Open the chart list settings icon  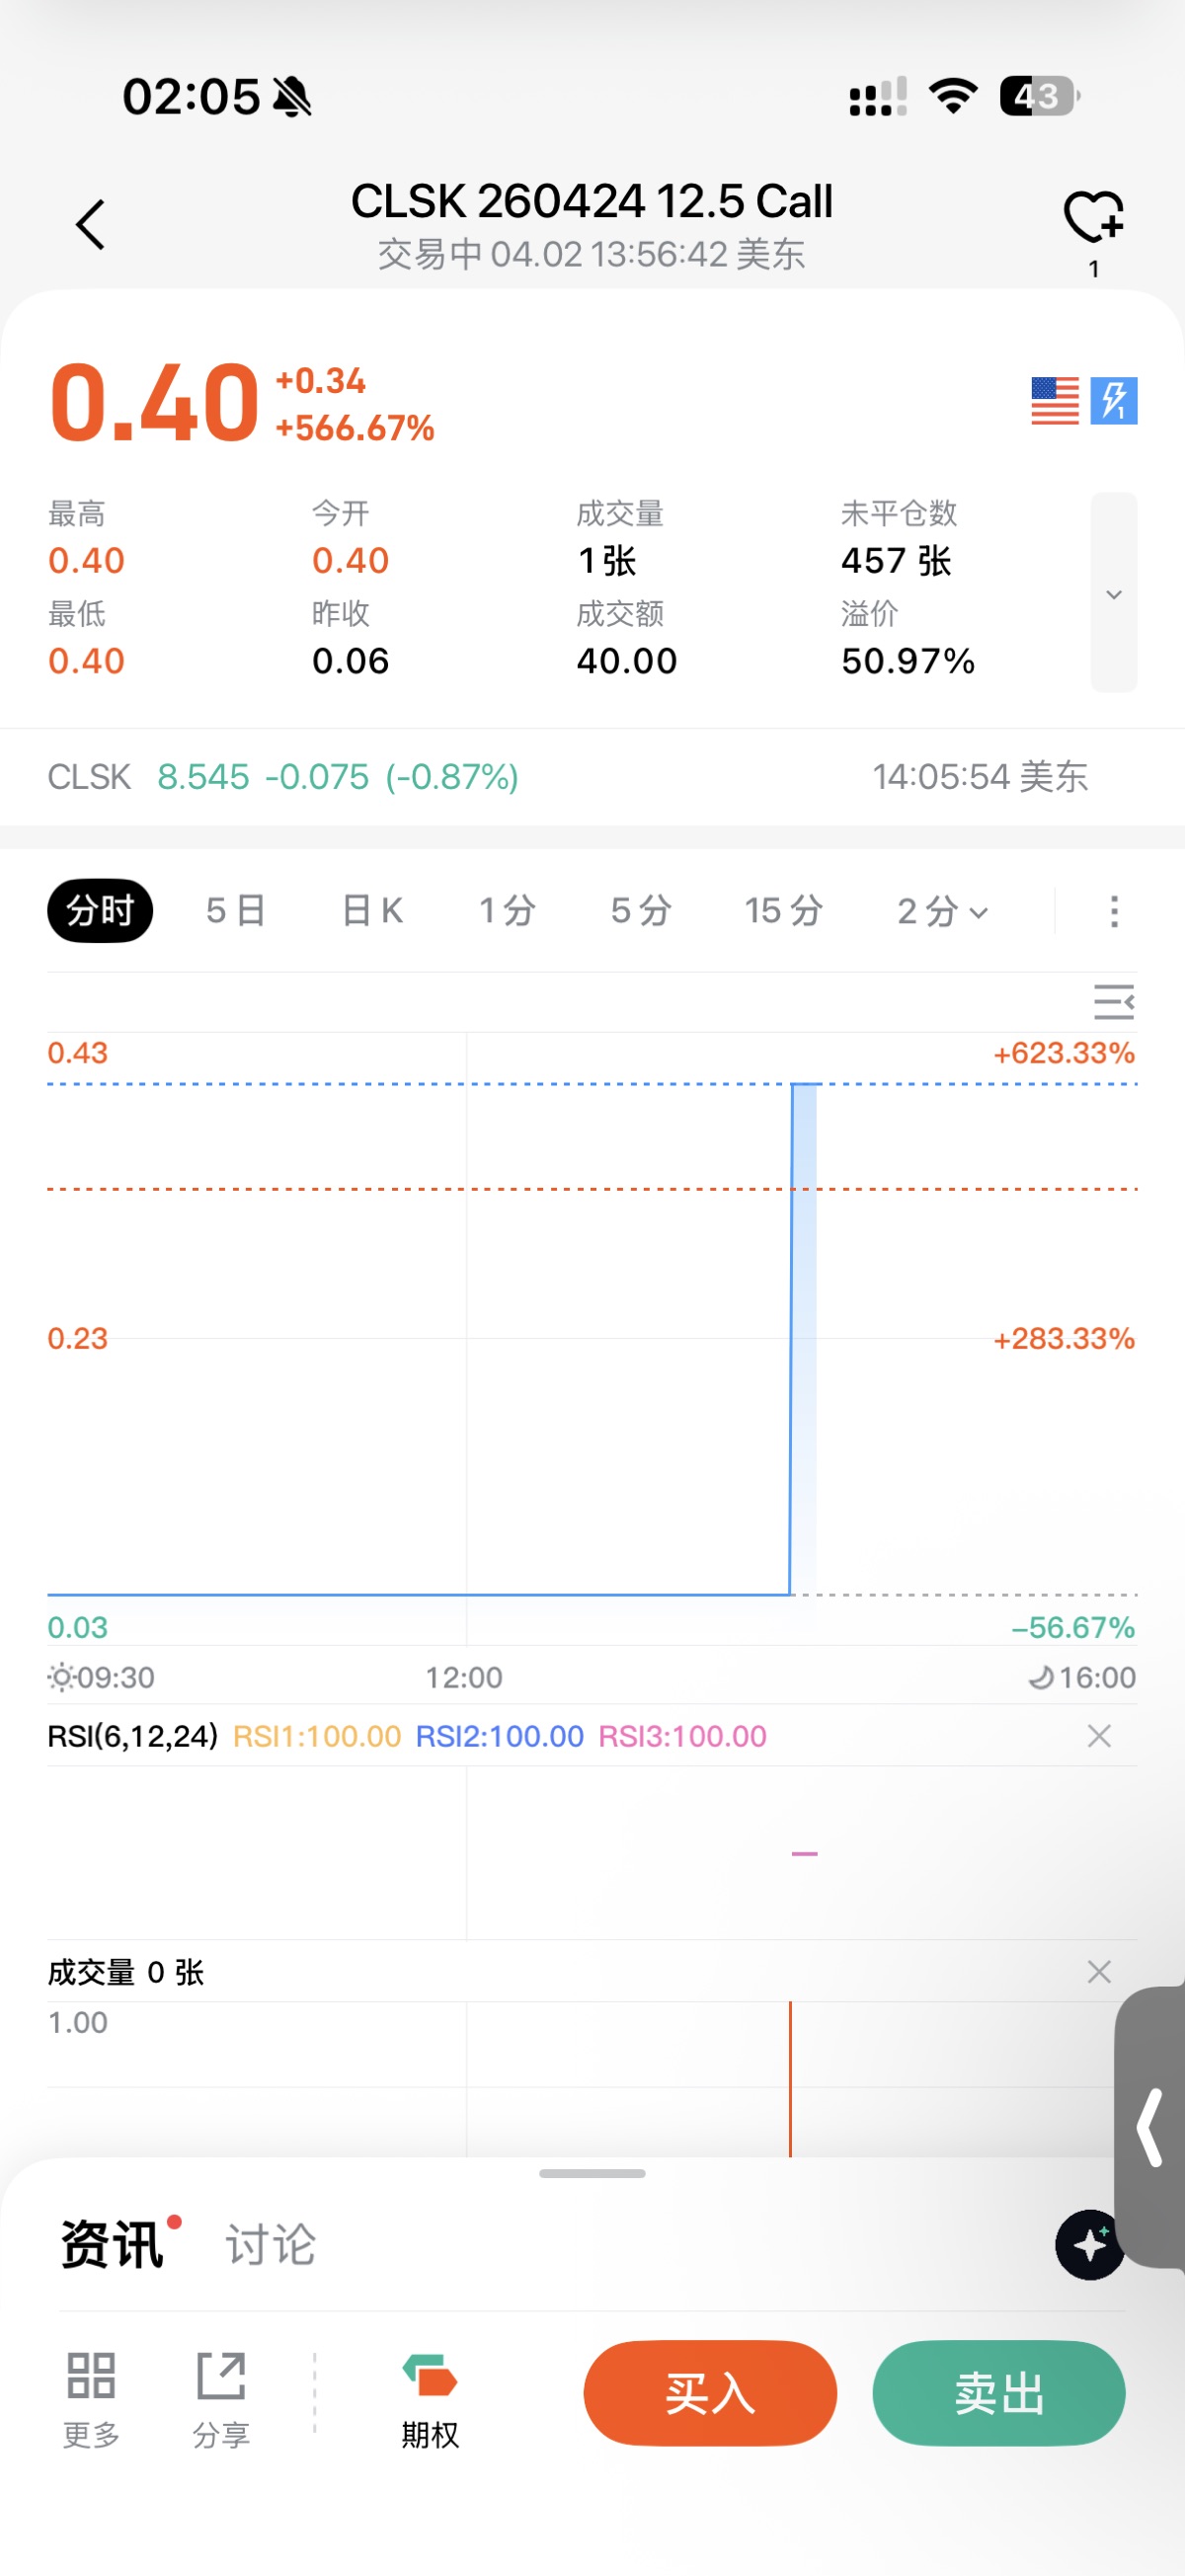(1113, 1001)
